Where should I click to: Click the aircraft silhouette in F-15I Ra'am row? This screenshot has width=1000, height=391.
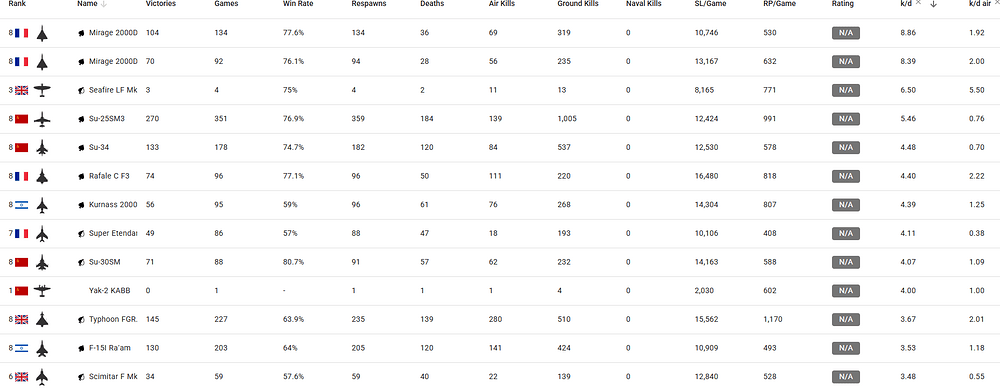42,348
